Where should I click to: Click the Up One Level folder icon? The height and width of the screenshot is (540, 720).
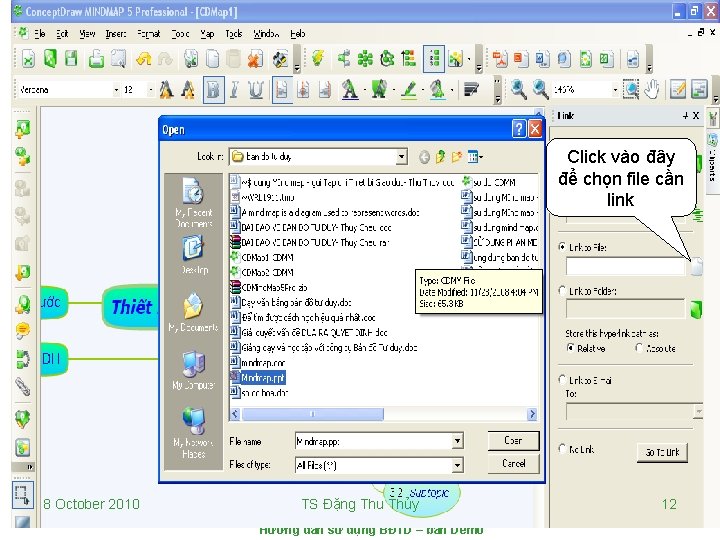click(440, 157)
